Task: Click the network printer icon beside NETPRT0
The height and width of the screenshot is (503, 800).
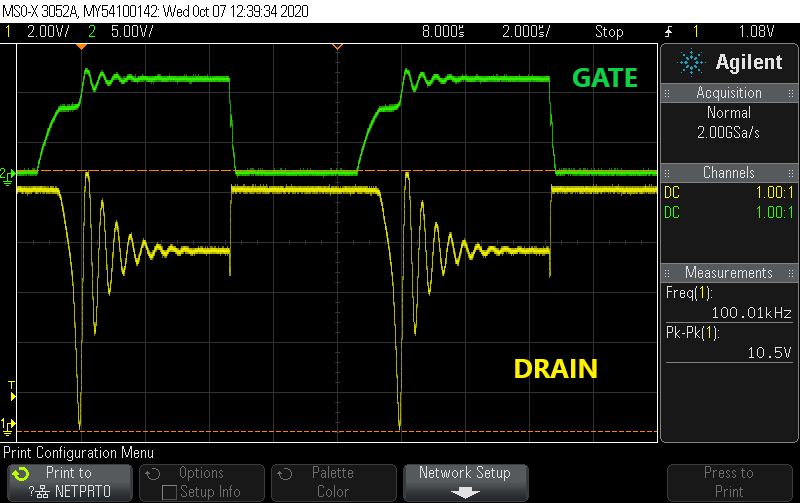Action: point(43,492)
